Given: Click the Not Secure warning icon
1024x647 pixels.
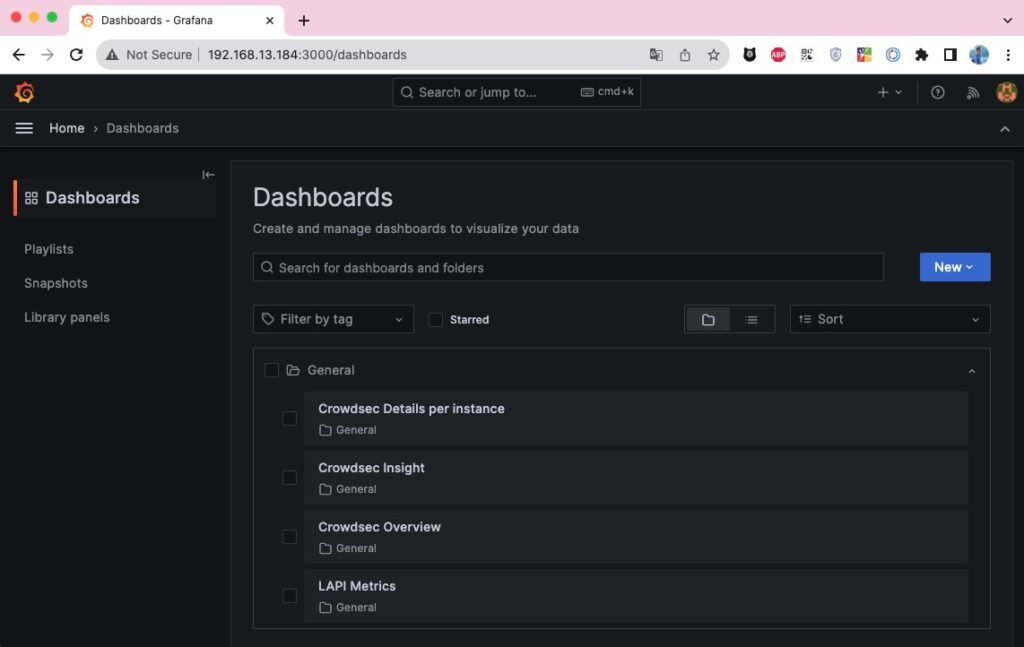Looking at the screenshot, I should [x=112, y=55].
